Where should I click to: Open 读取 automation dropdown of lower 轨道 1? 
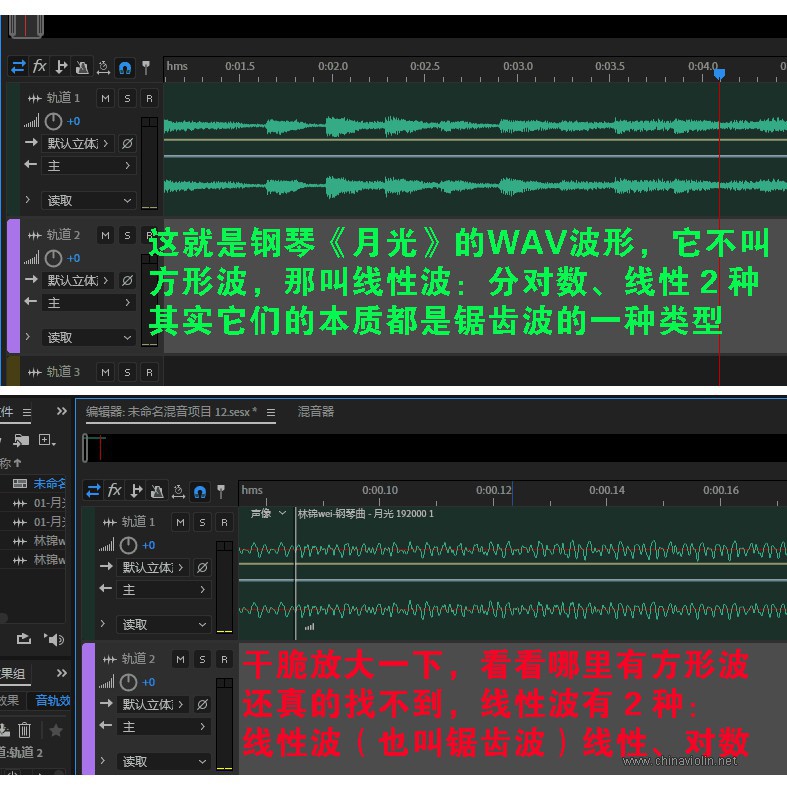click(x=164, y=624)
